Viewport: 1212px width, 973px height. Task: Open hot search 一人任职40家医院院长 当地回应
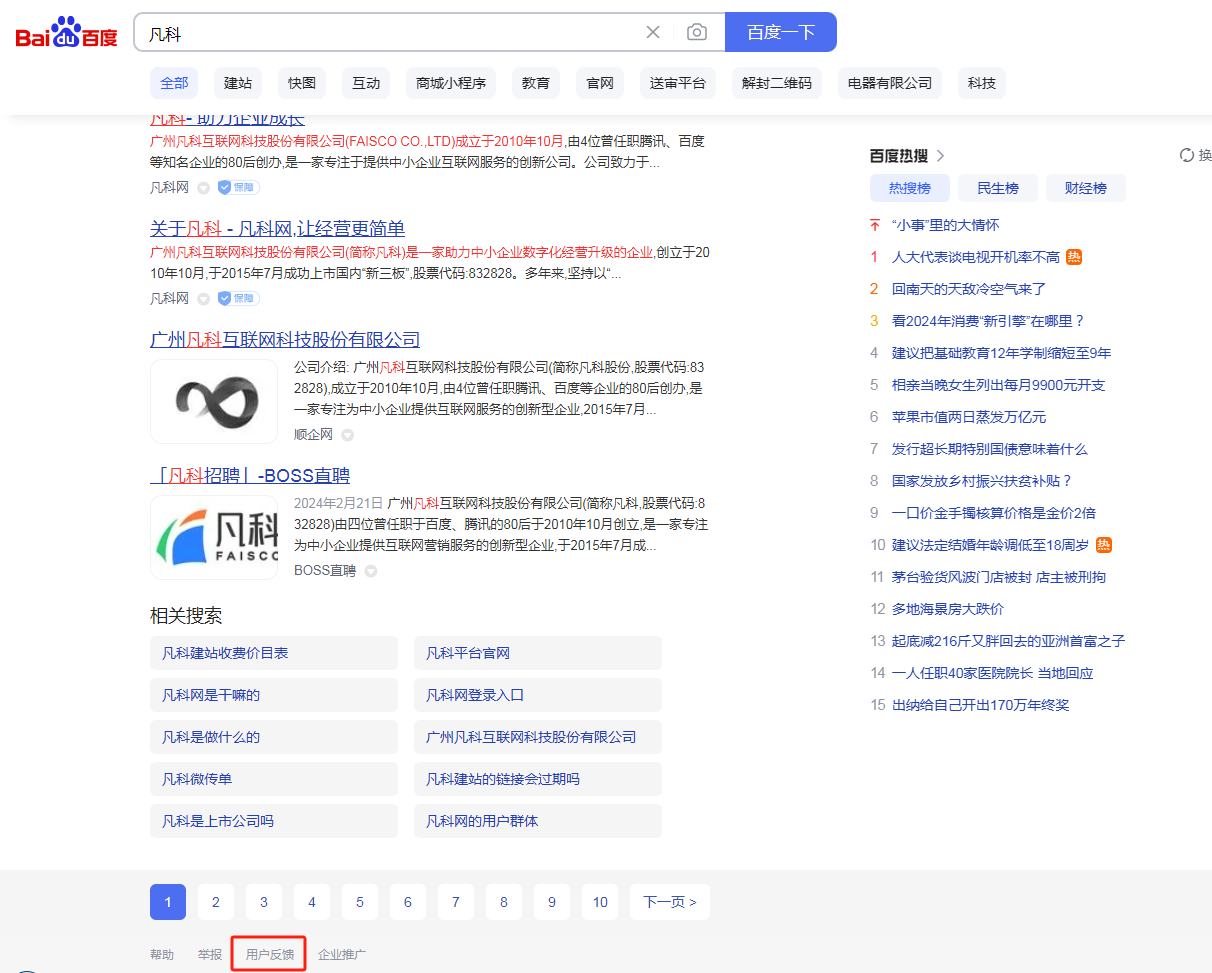993,673
